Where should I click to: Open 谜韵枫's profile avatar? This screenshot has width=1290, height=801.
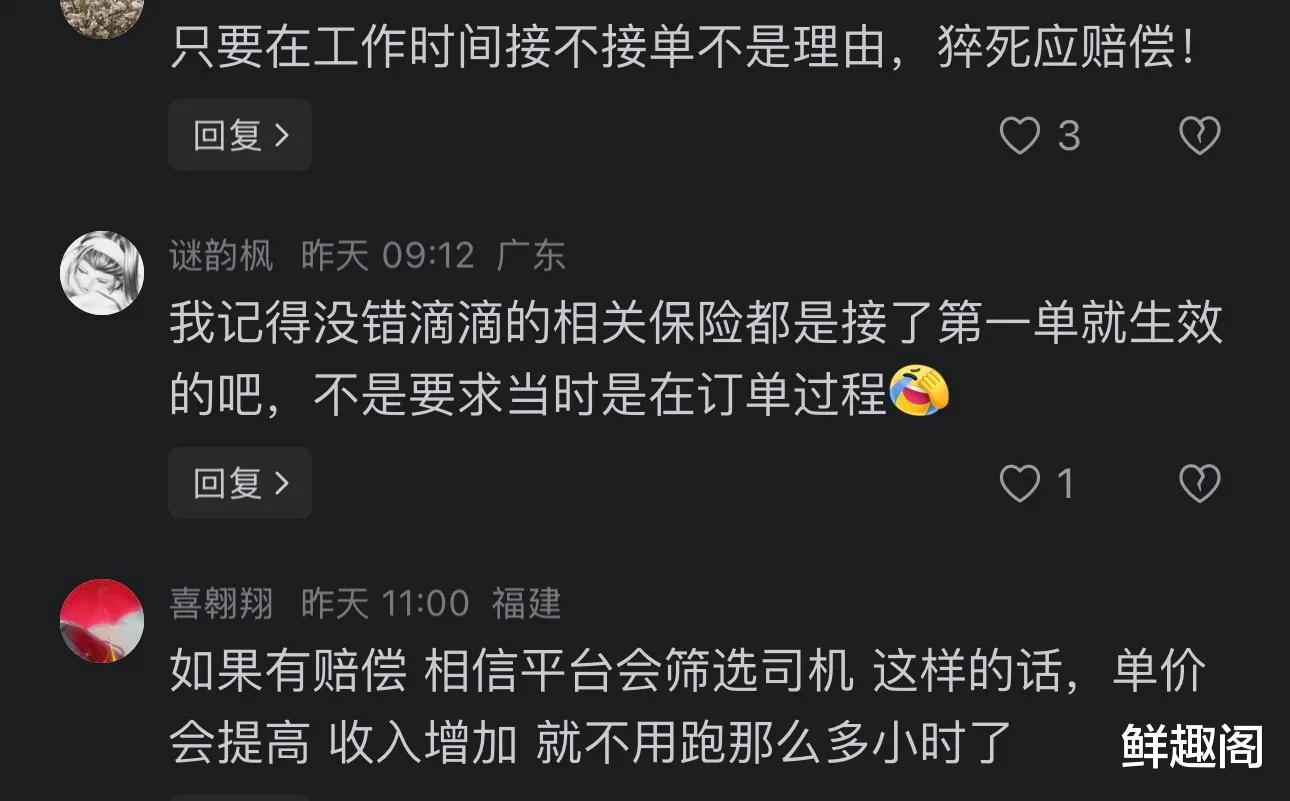102,273
